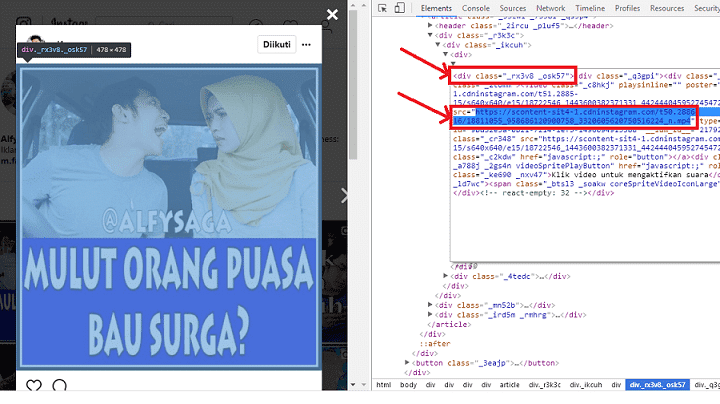Click the page scrollbar down arrow

coord(353,385)
